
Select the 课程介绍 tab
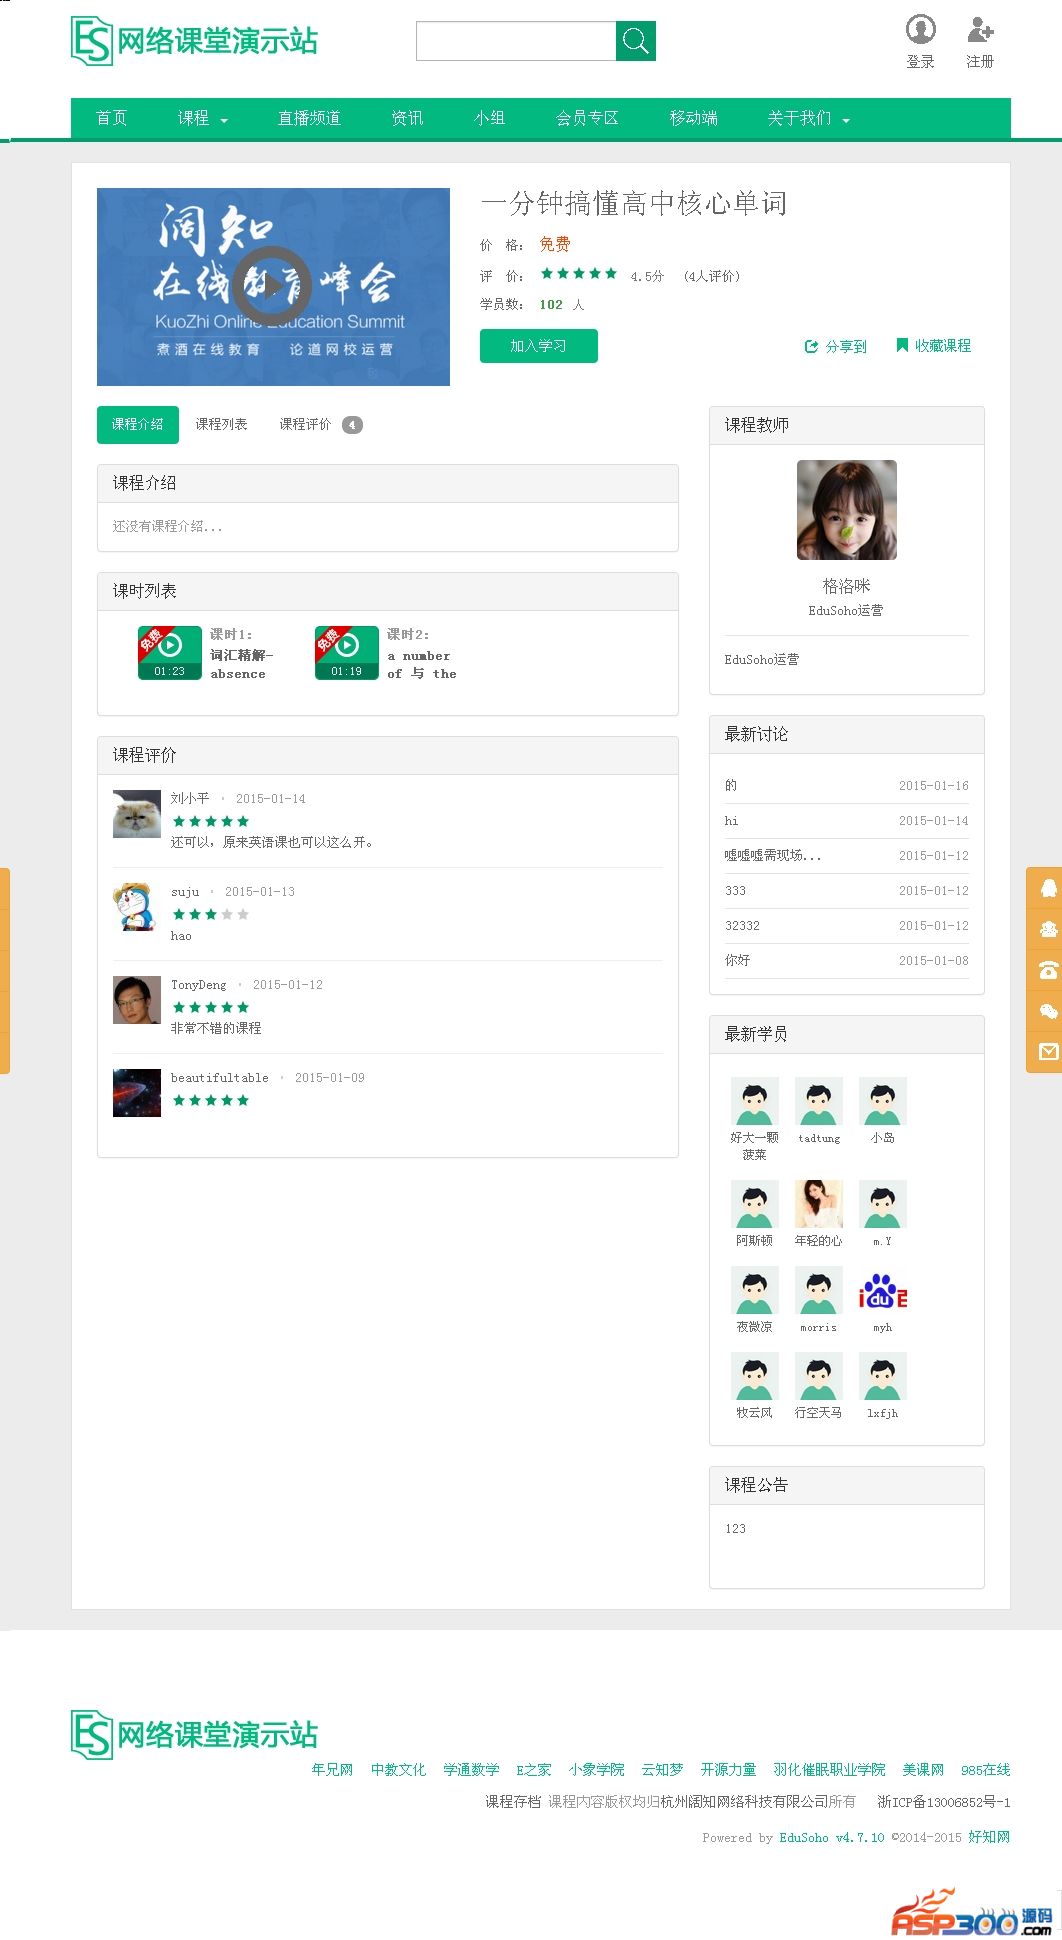coord(138,424)
